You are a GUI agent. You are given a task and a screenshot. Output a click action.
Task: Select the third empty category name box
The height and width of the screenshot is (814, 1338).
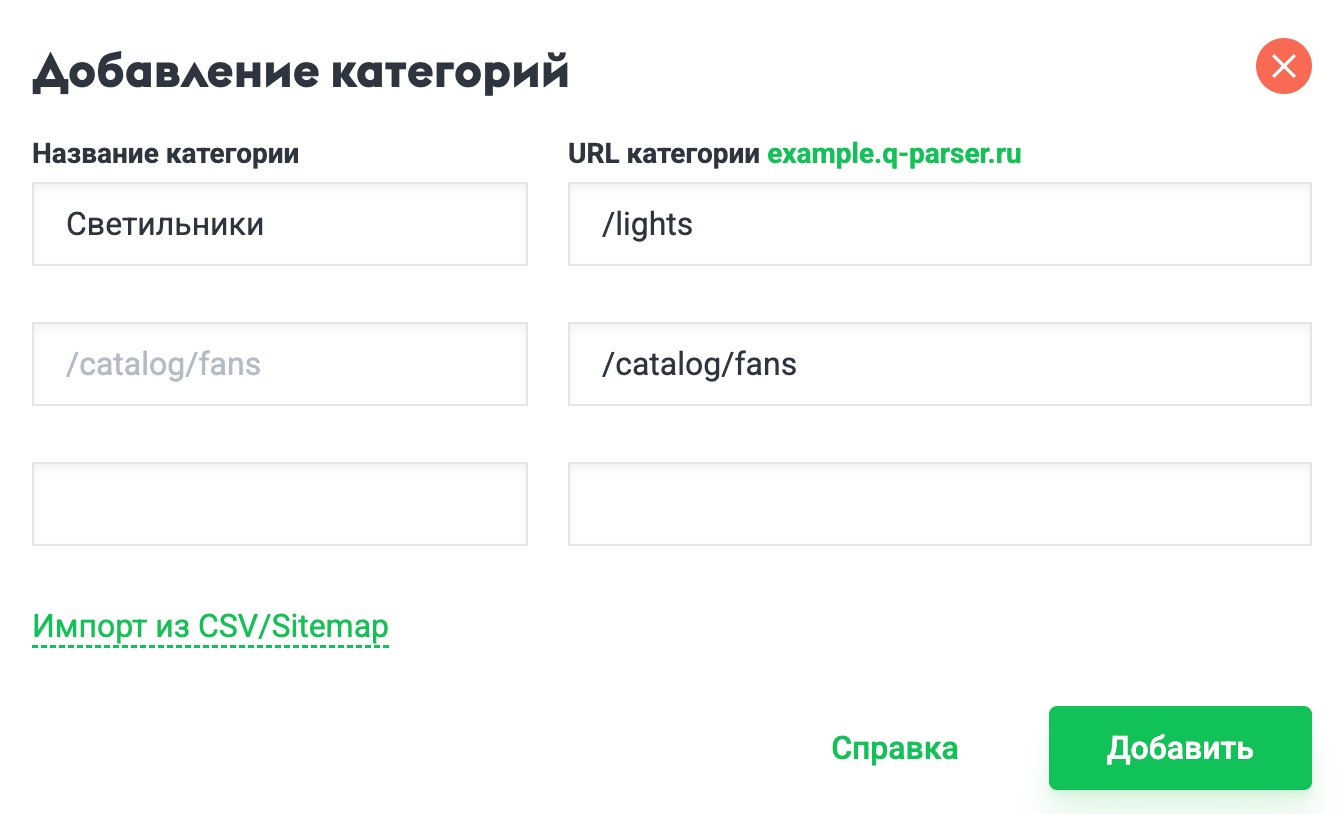(x=280, y=503)
